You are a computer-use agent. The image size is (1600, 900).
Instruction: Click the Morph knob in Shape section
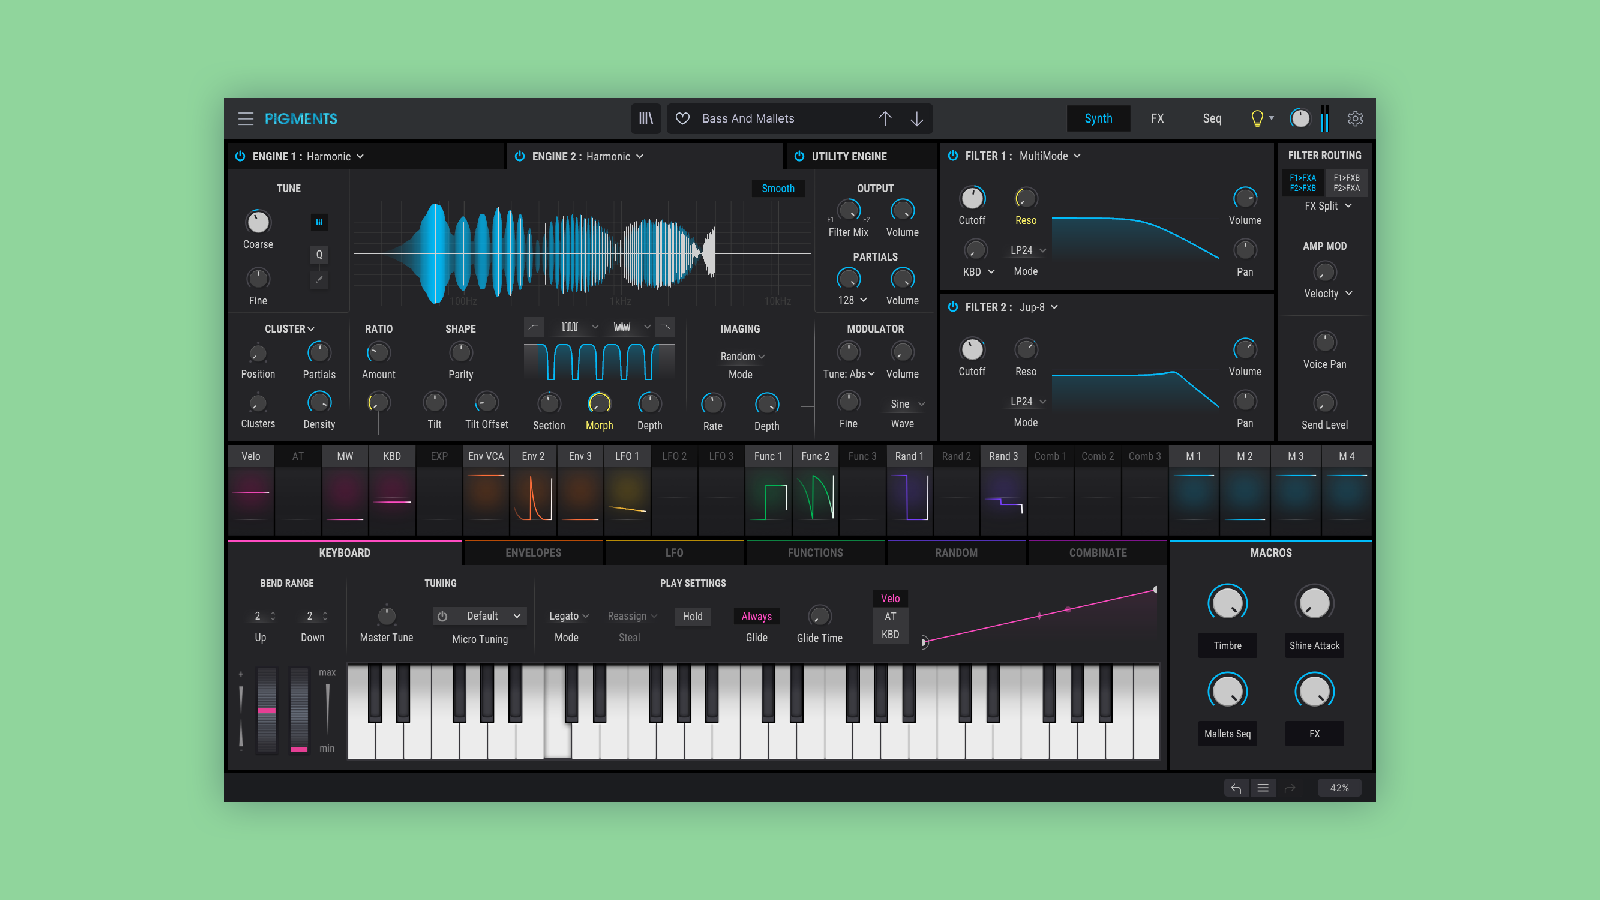pyautogui.click(x=599, y=403)
